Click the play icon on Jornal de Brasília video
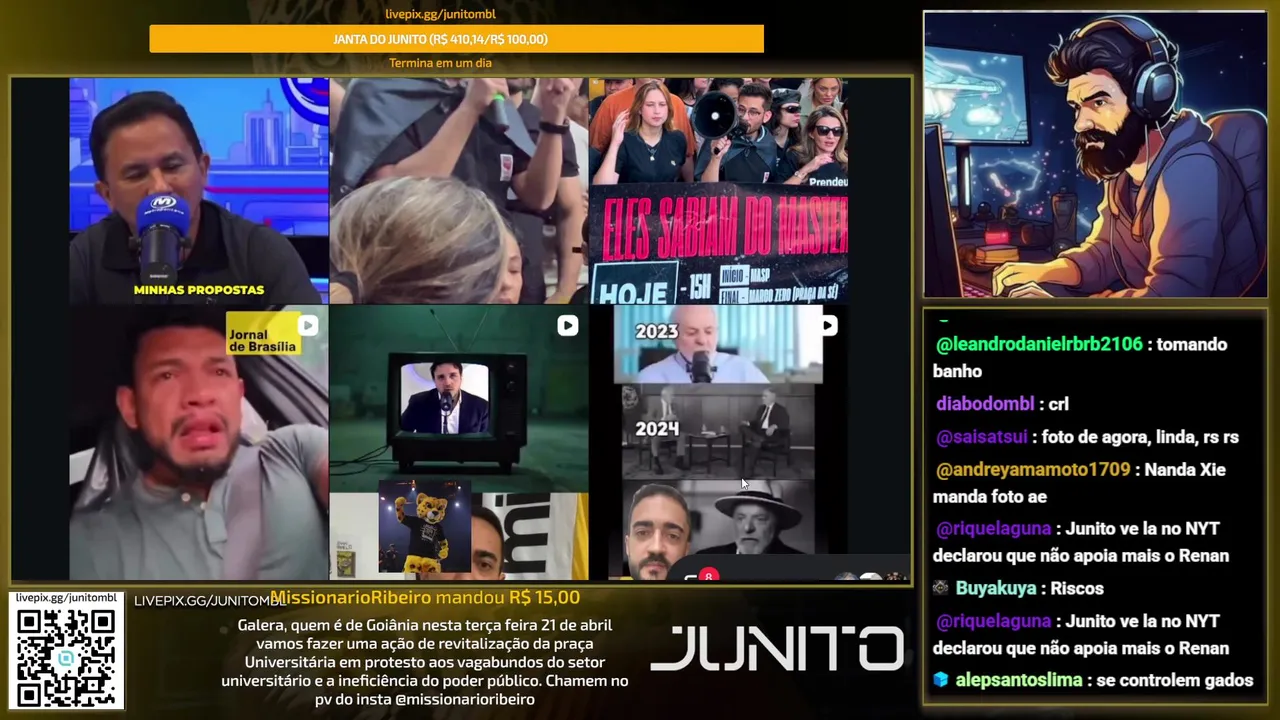Viewport: 1280px width, 720px height. click(x=308, y=325)
